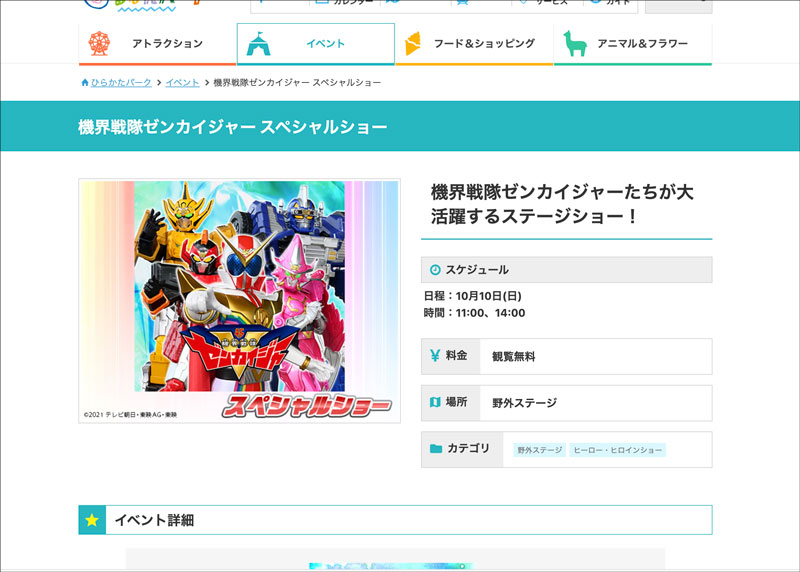Follow the イベント breadcrumb link

182,82
